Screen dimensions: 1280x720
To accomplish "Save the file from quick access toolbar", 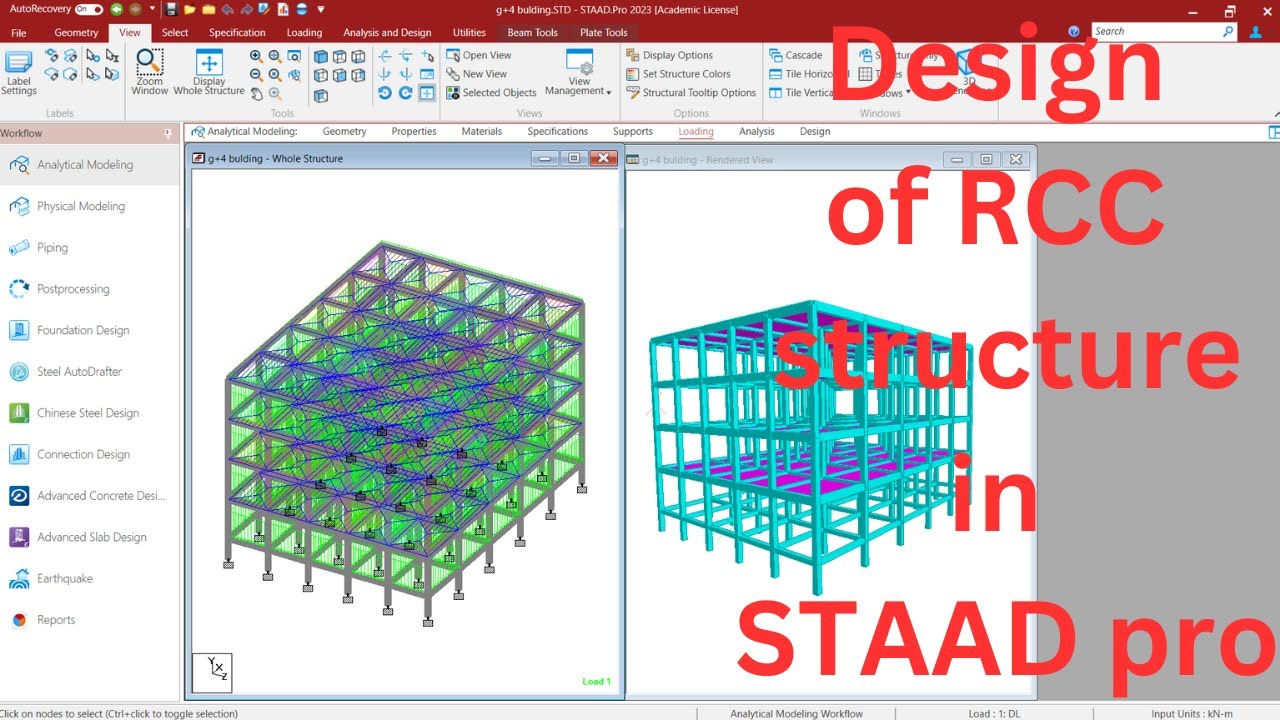I will [172, 9].
